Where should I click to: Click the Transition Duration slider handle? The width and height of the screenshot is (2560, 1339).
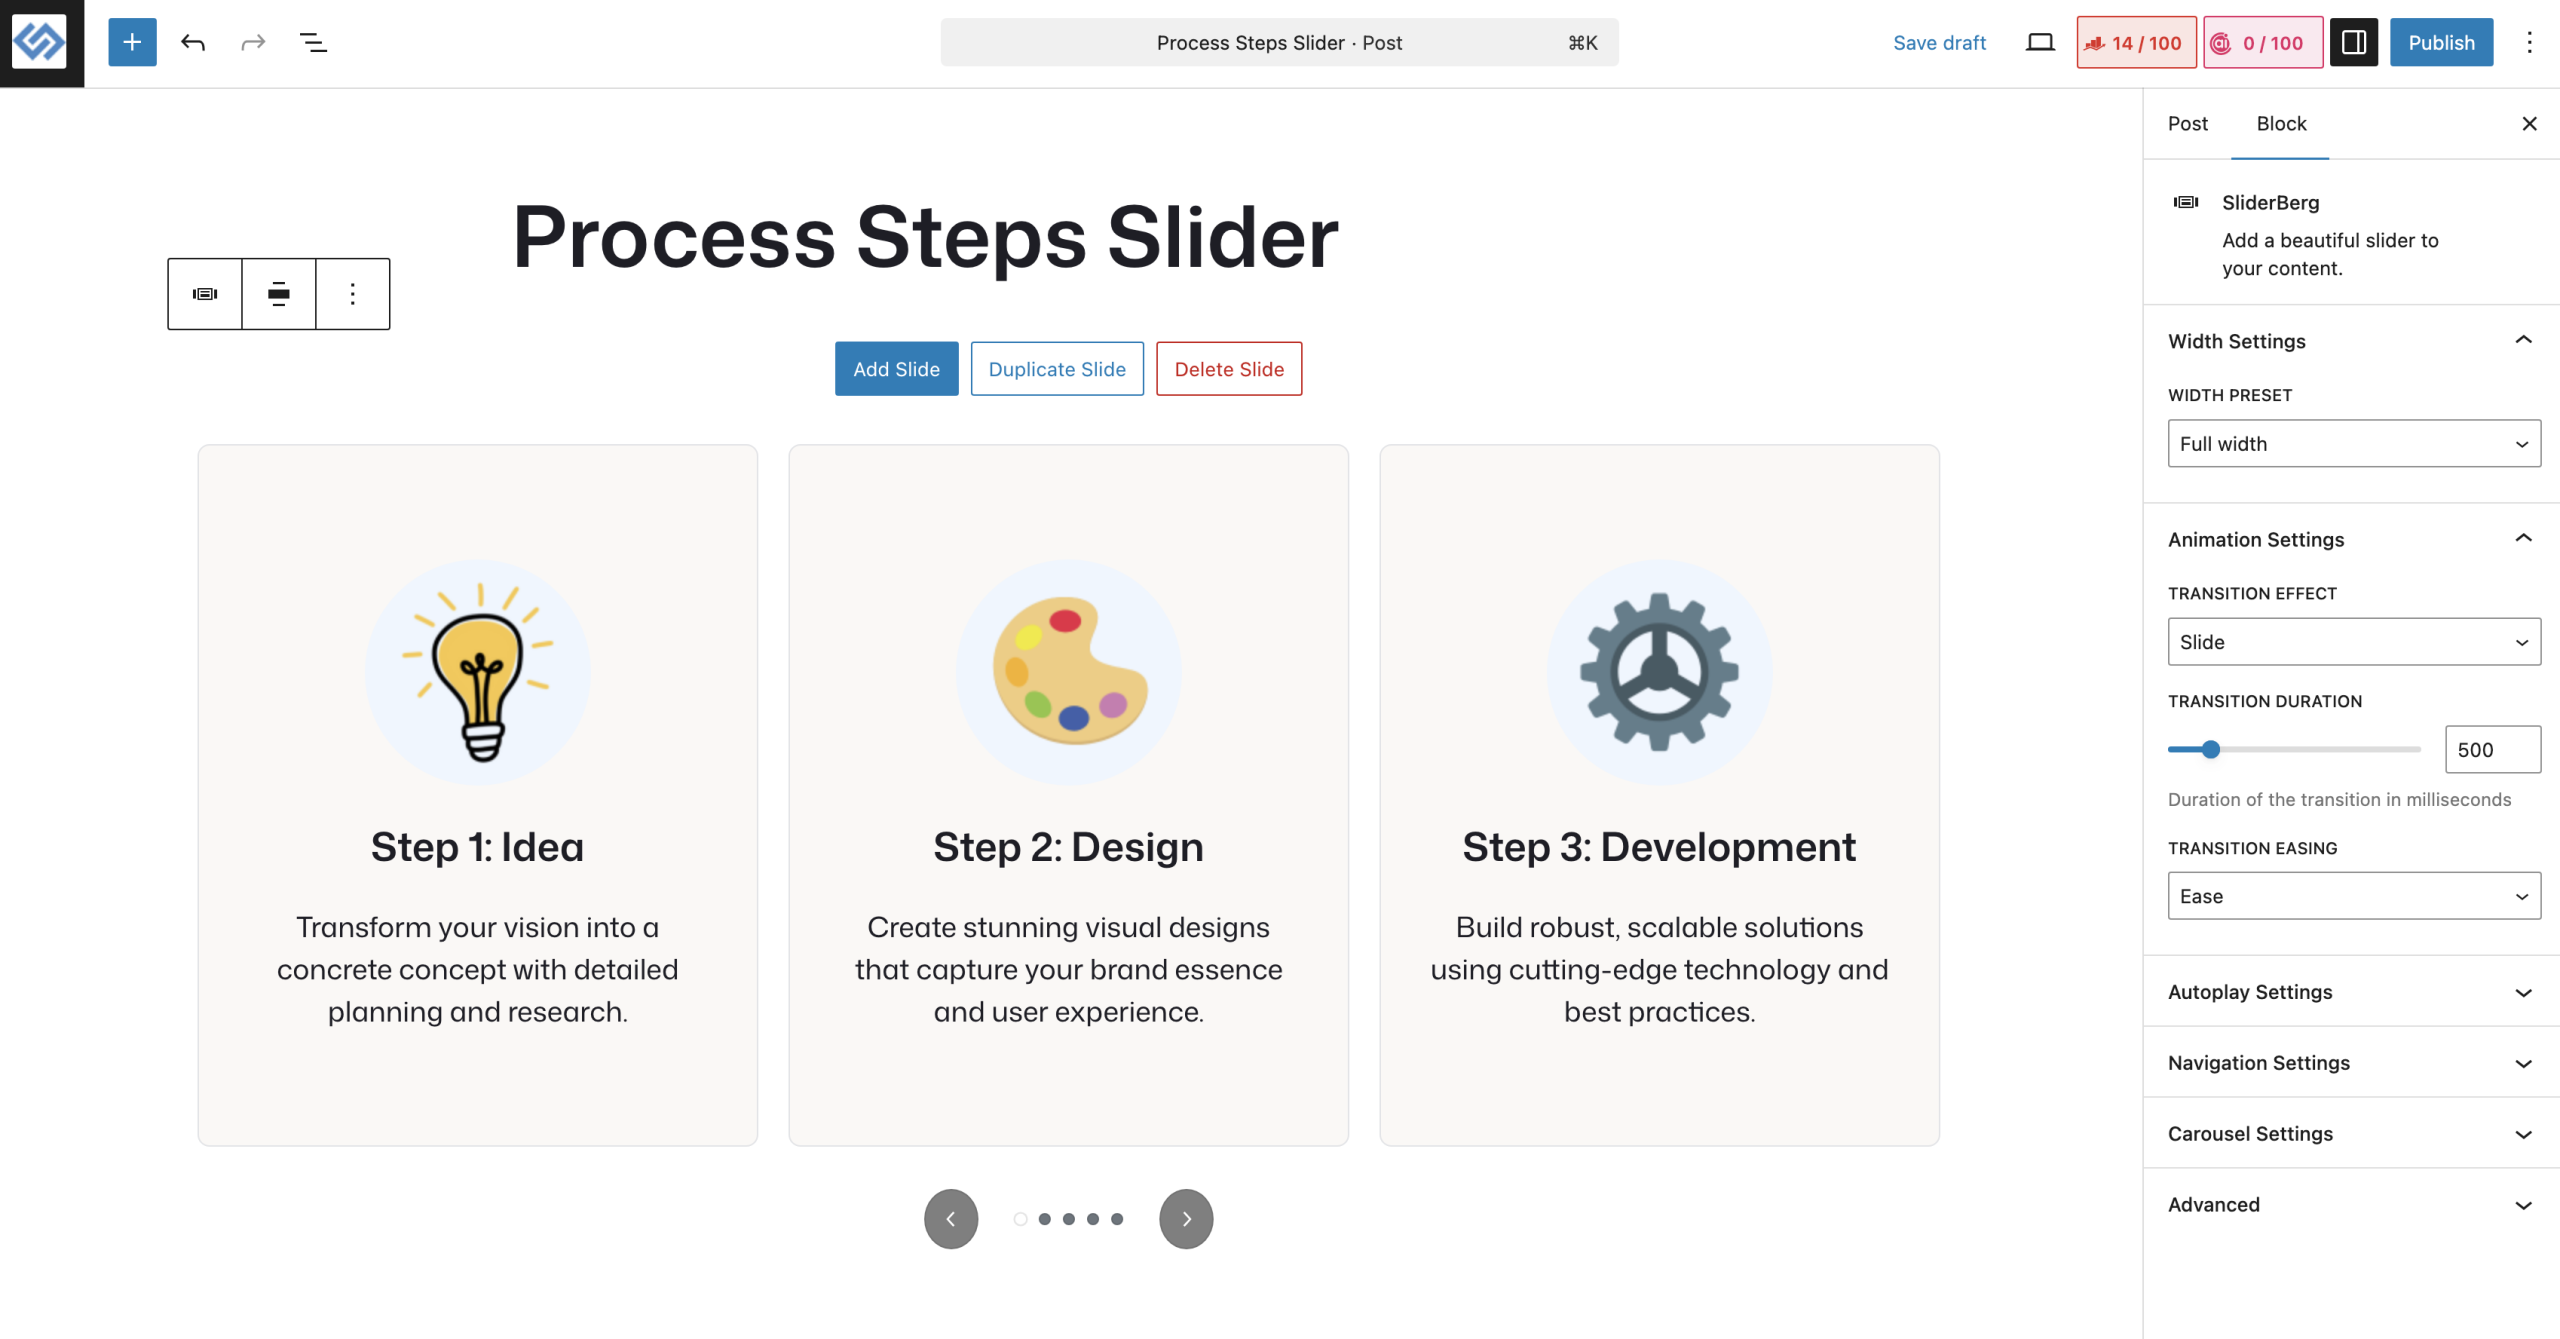[x=2210, y=749]
